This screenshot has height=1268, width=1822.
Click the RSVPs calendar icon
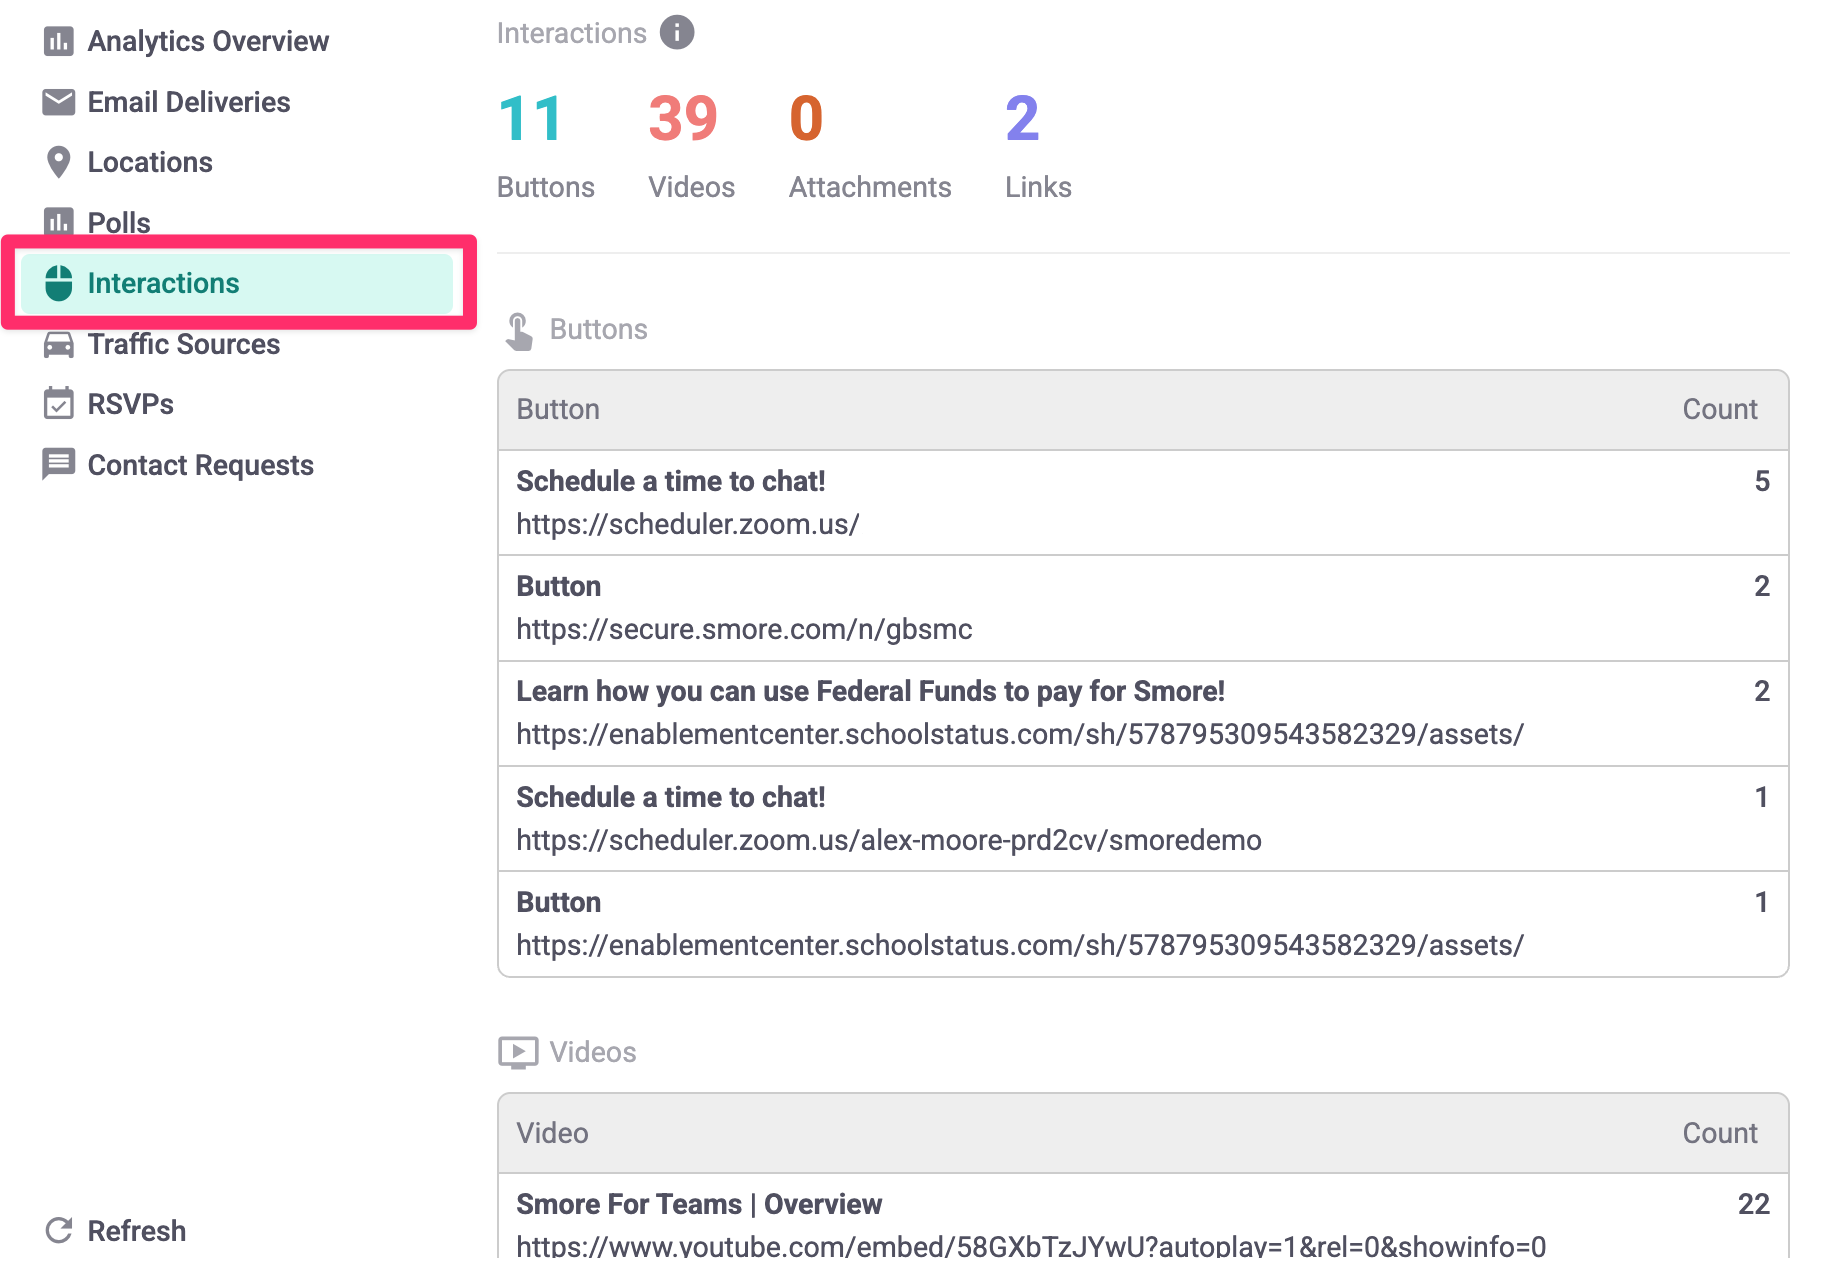click(x=58, y=404)
